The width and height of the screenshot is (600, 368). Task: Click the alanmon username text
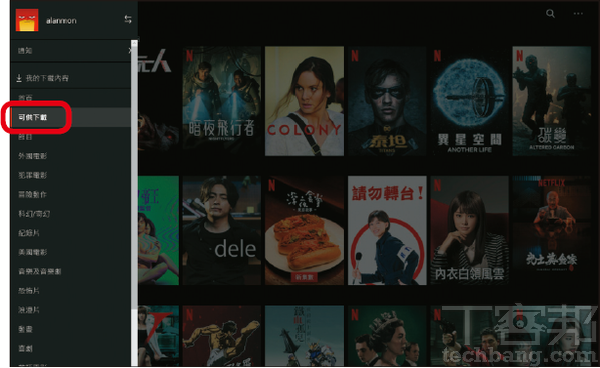(x=61, y=21)
